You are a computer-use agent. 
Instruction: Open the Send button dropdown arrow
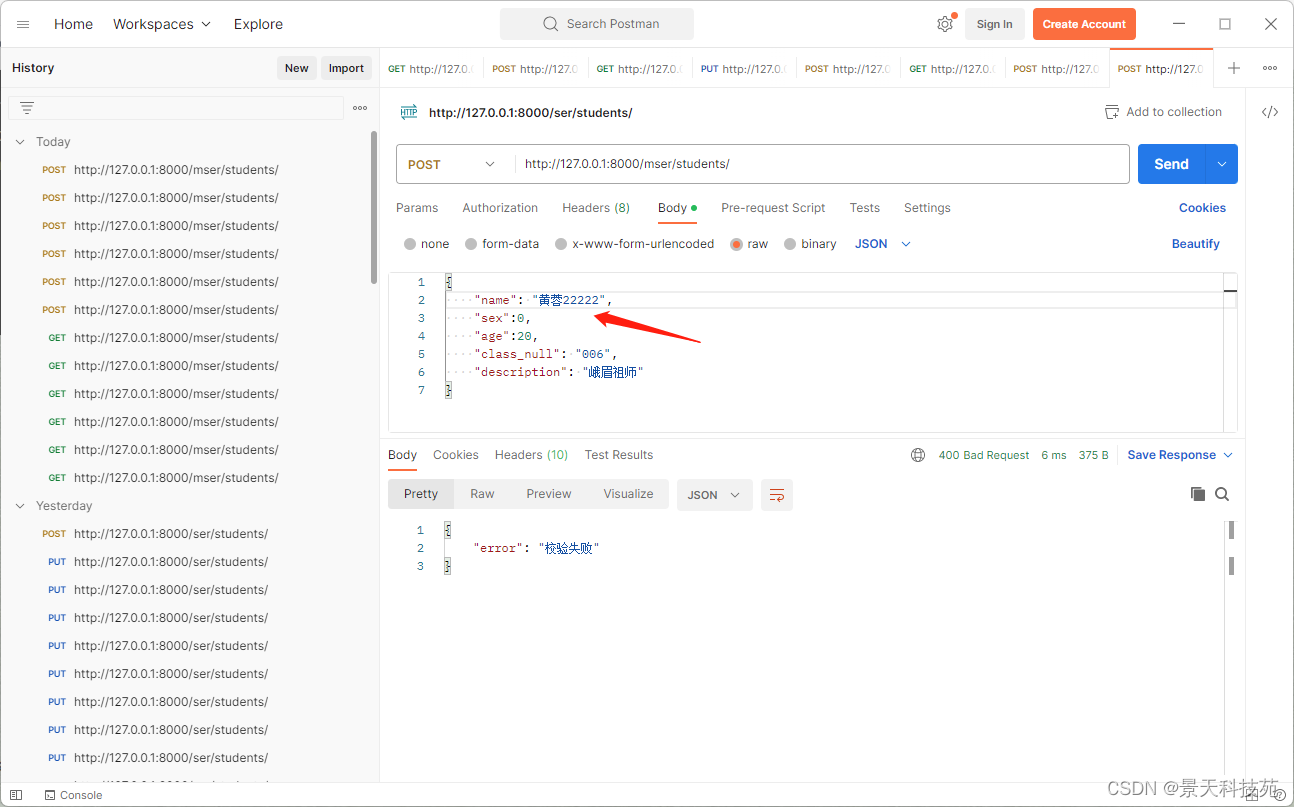[1222, 164]
